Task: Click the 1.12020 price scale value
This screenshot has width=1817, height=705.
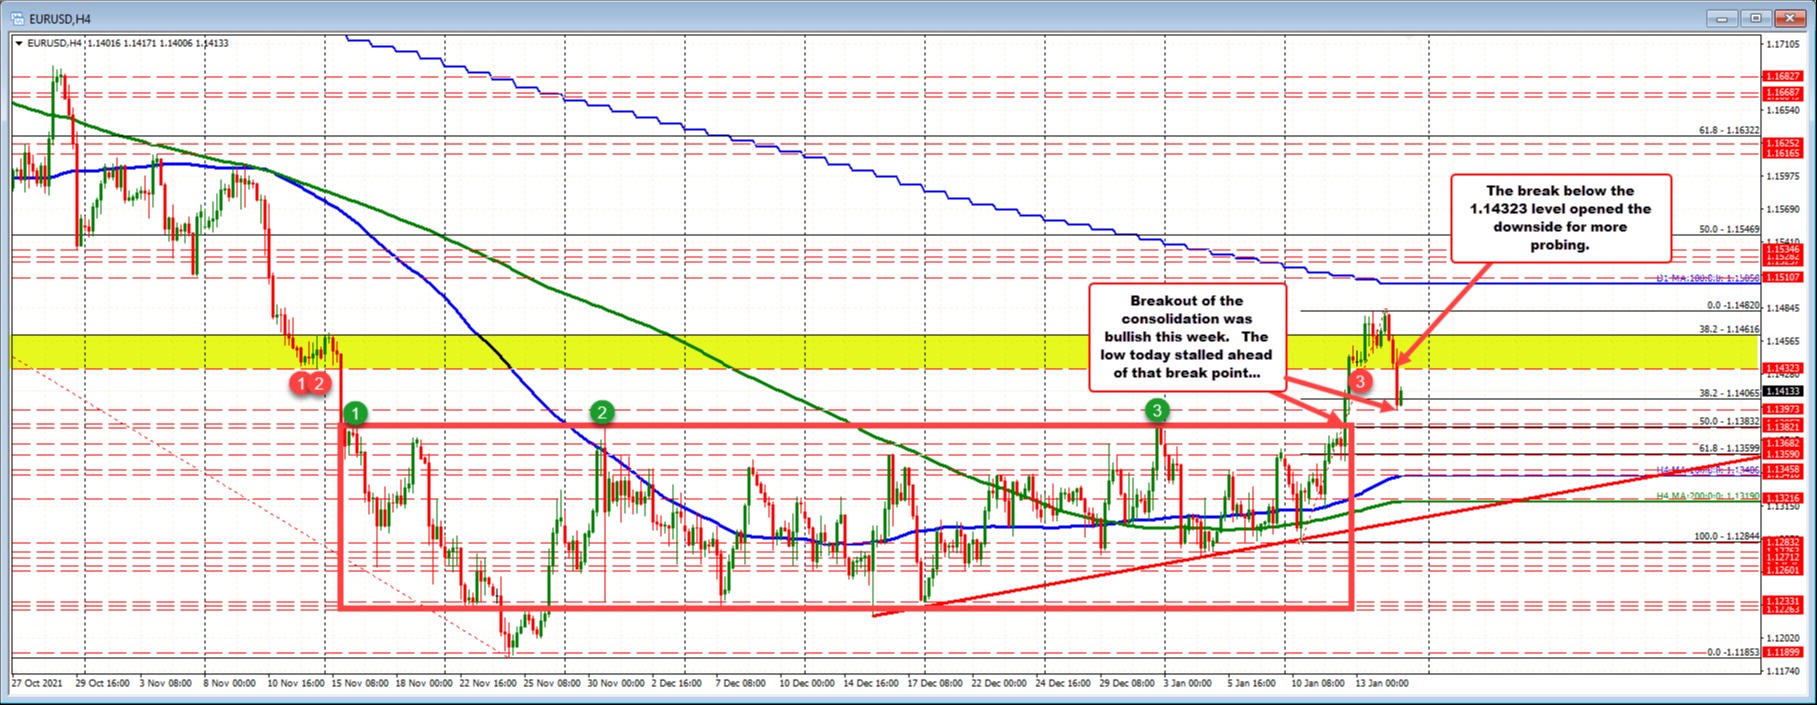Action: [1782, 637]
